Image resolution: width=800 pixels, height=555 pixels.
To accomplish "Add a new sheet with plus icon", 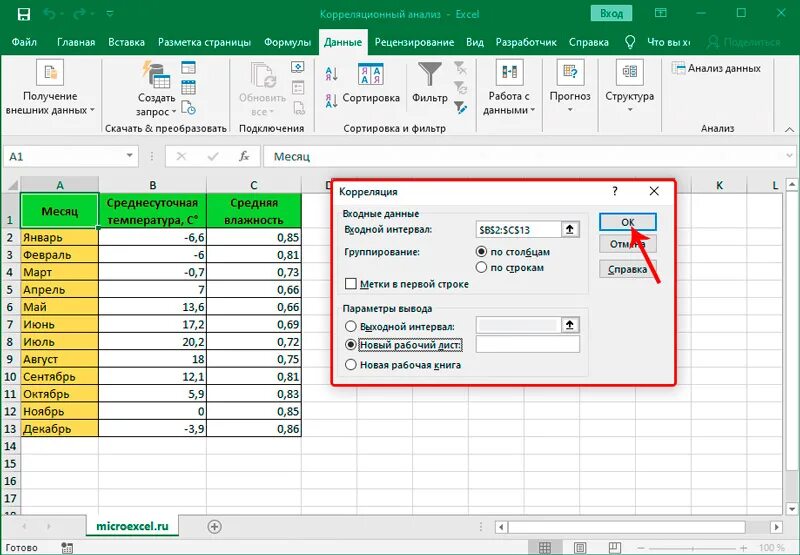I will coord(215,527).
